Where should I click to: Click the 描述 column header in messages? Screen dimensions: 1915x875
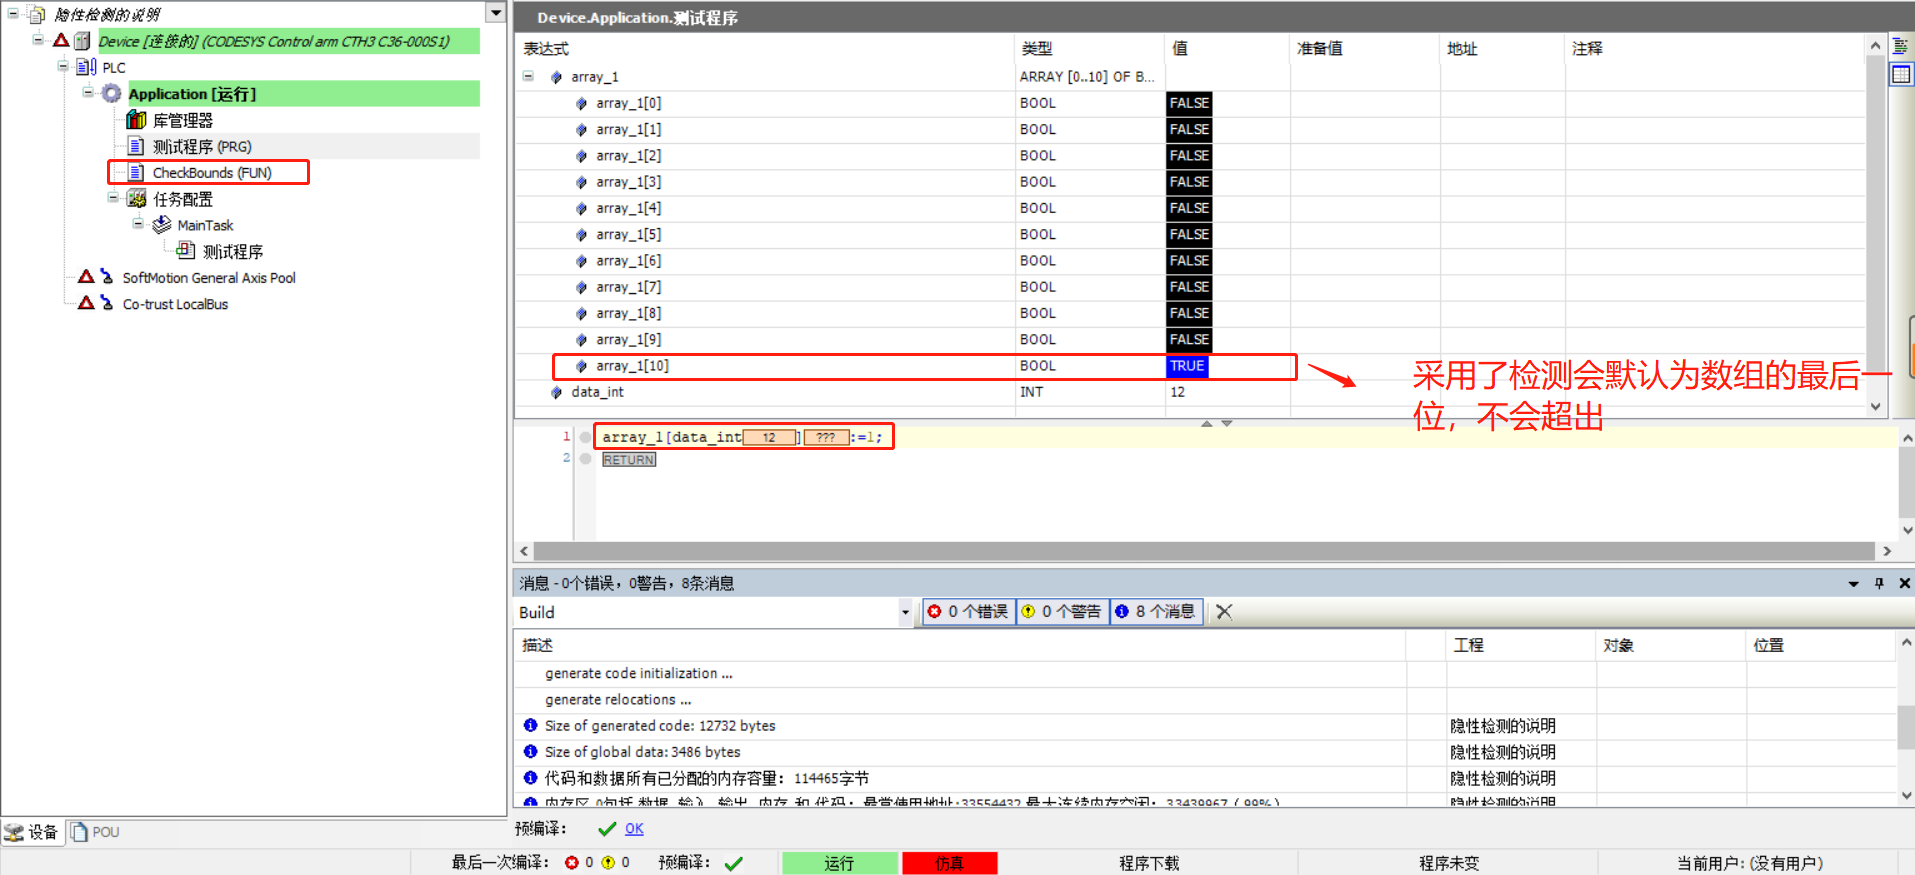pyautogui.click(x=537, y=645)
